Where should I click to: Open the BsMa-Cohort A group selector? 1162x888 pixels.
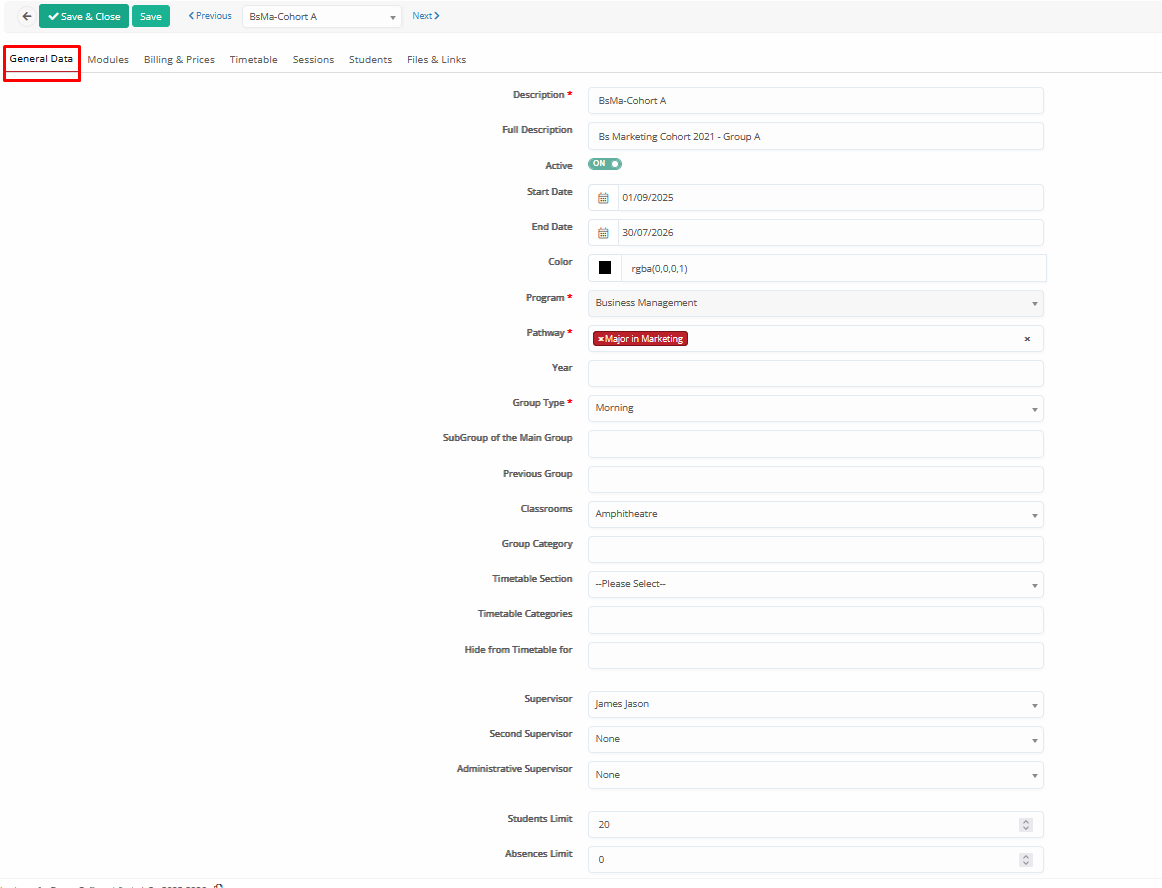[321, 17]
